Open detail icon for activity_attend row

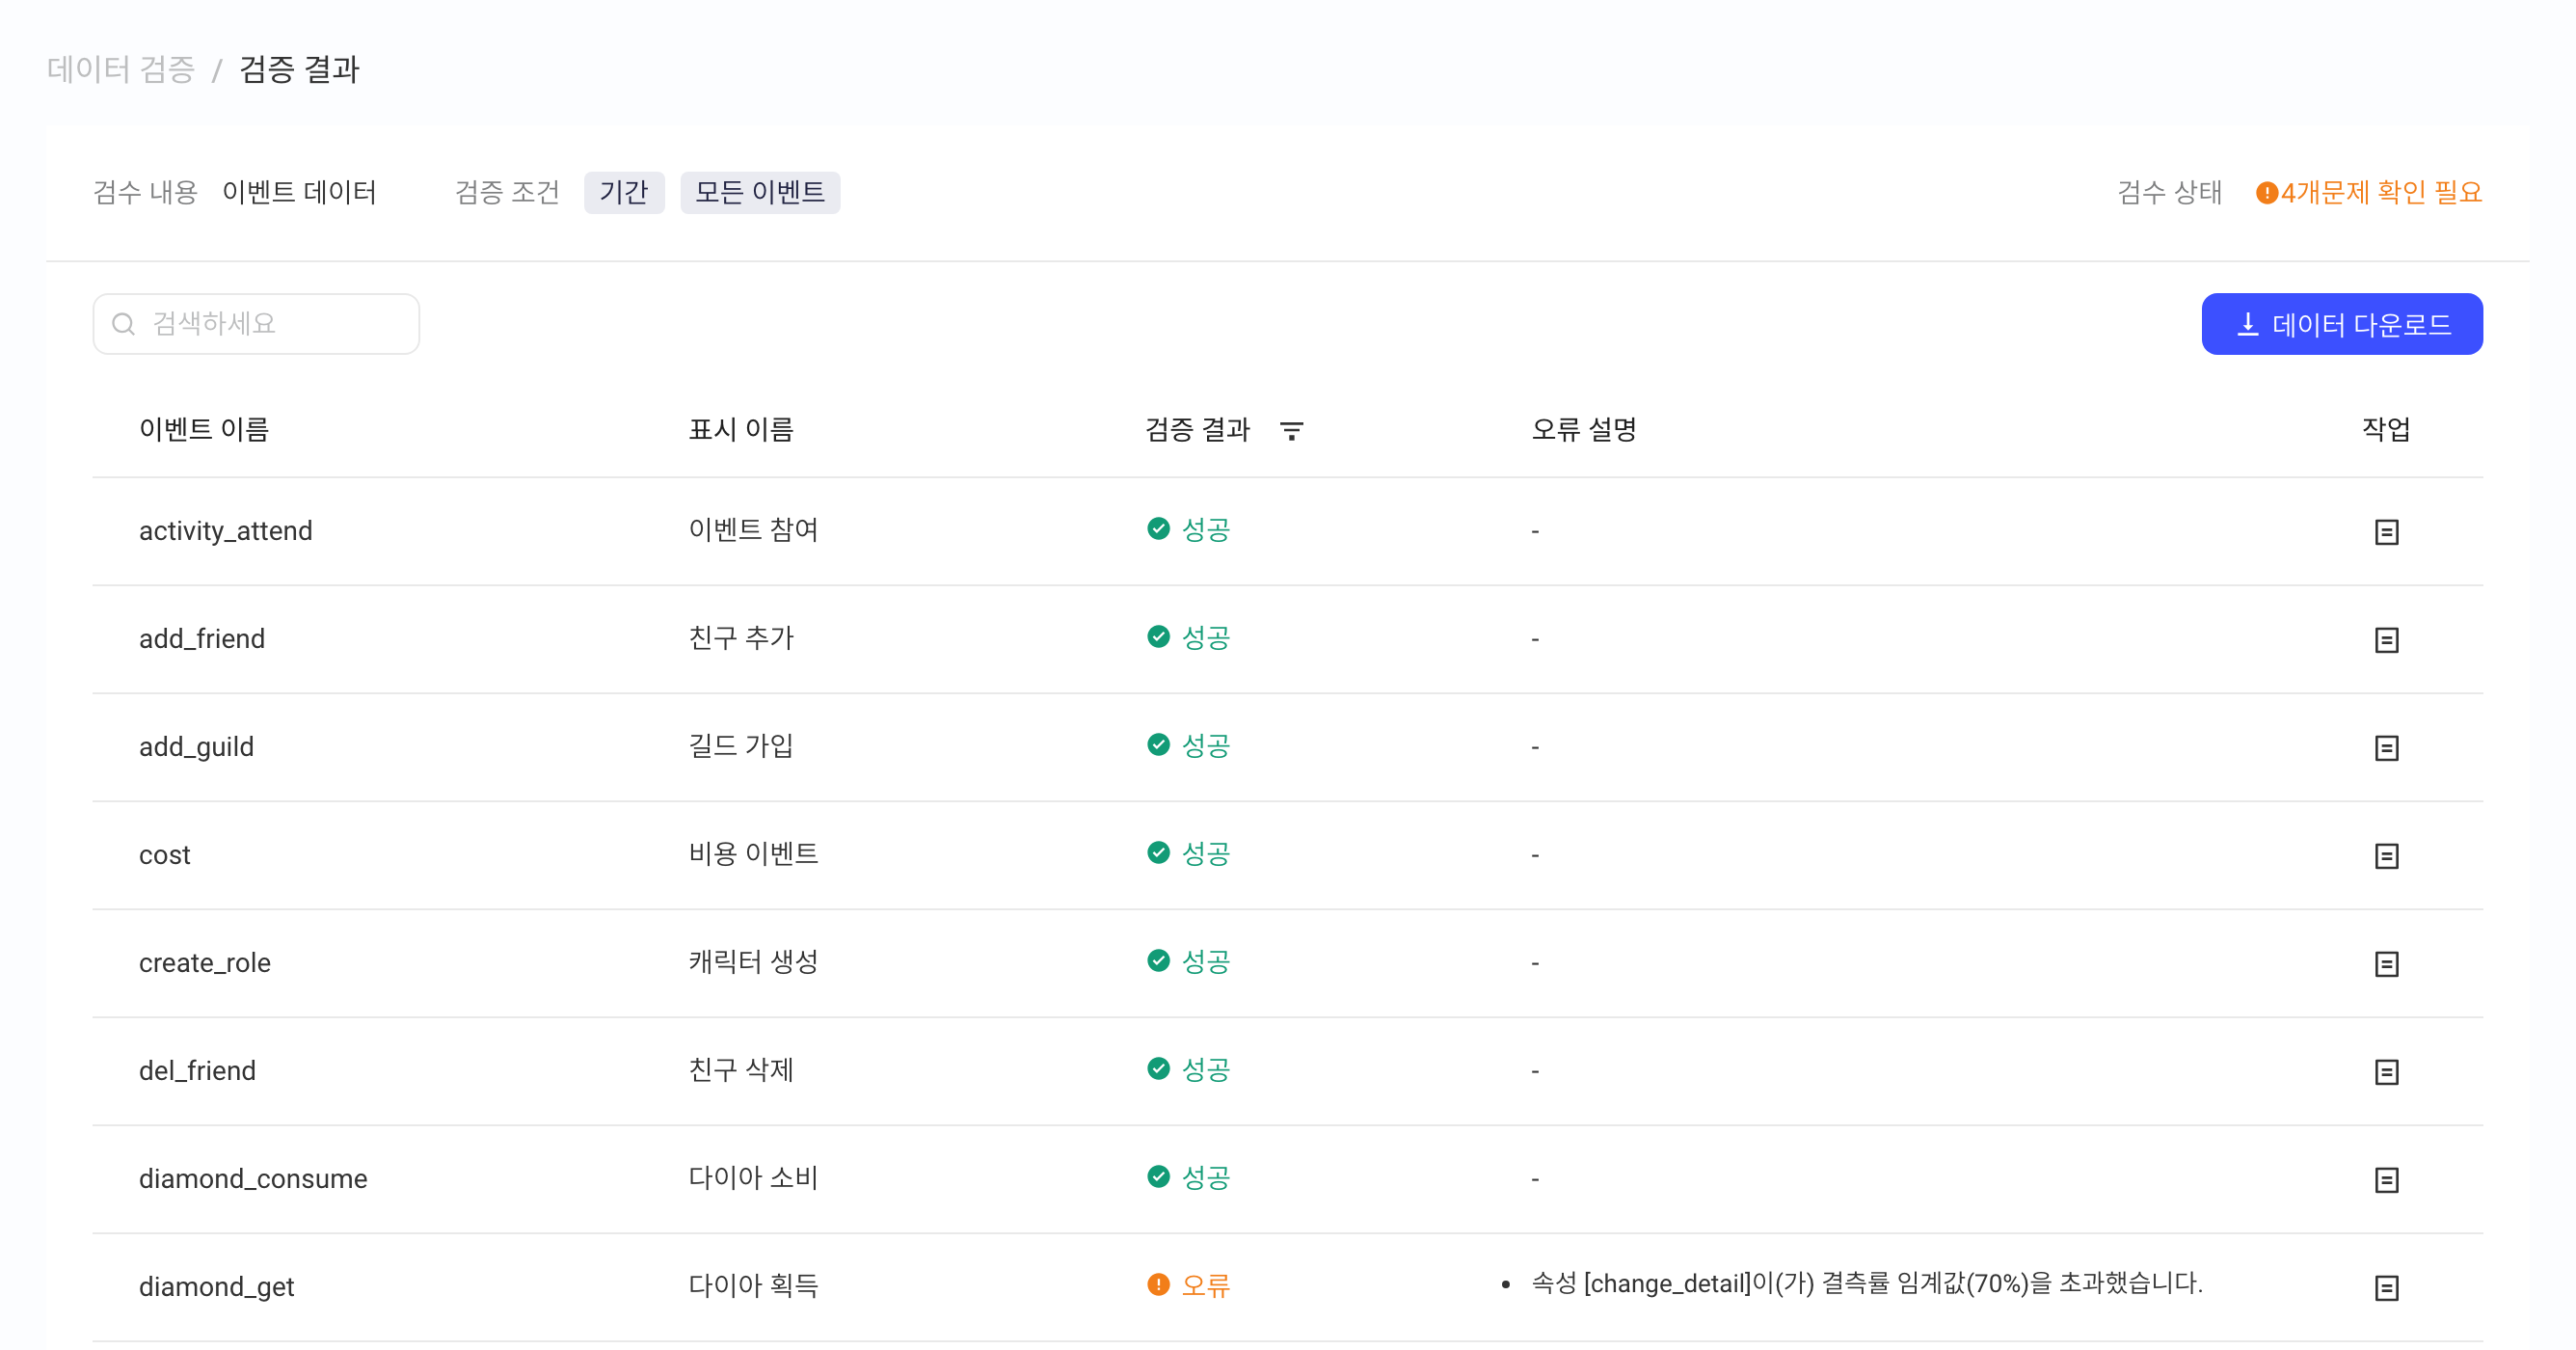point(2386,531)
